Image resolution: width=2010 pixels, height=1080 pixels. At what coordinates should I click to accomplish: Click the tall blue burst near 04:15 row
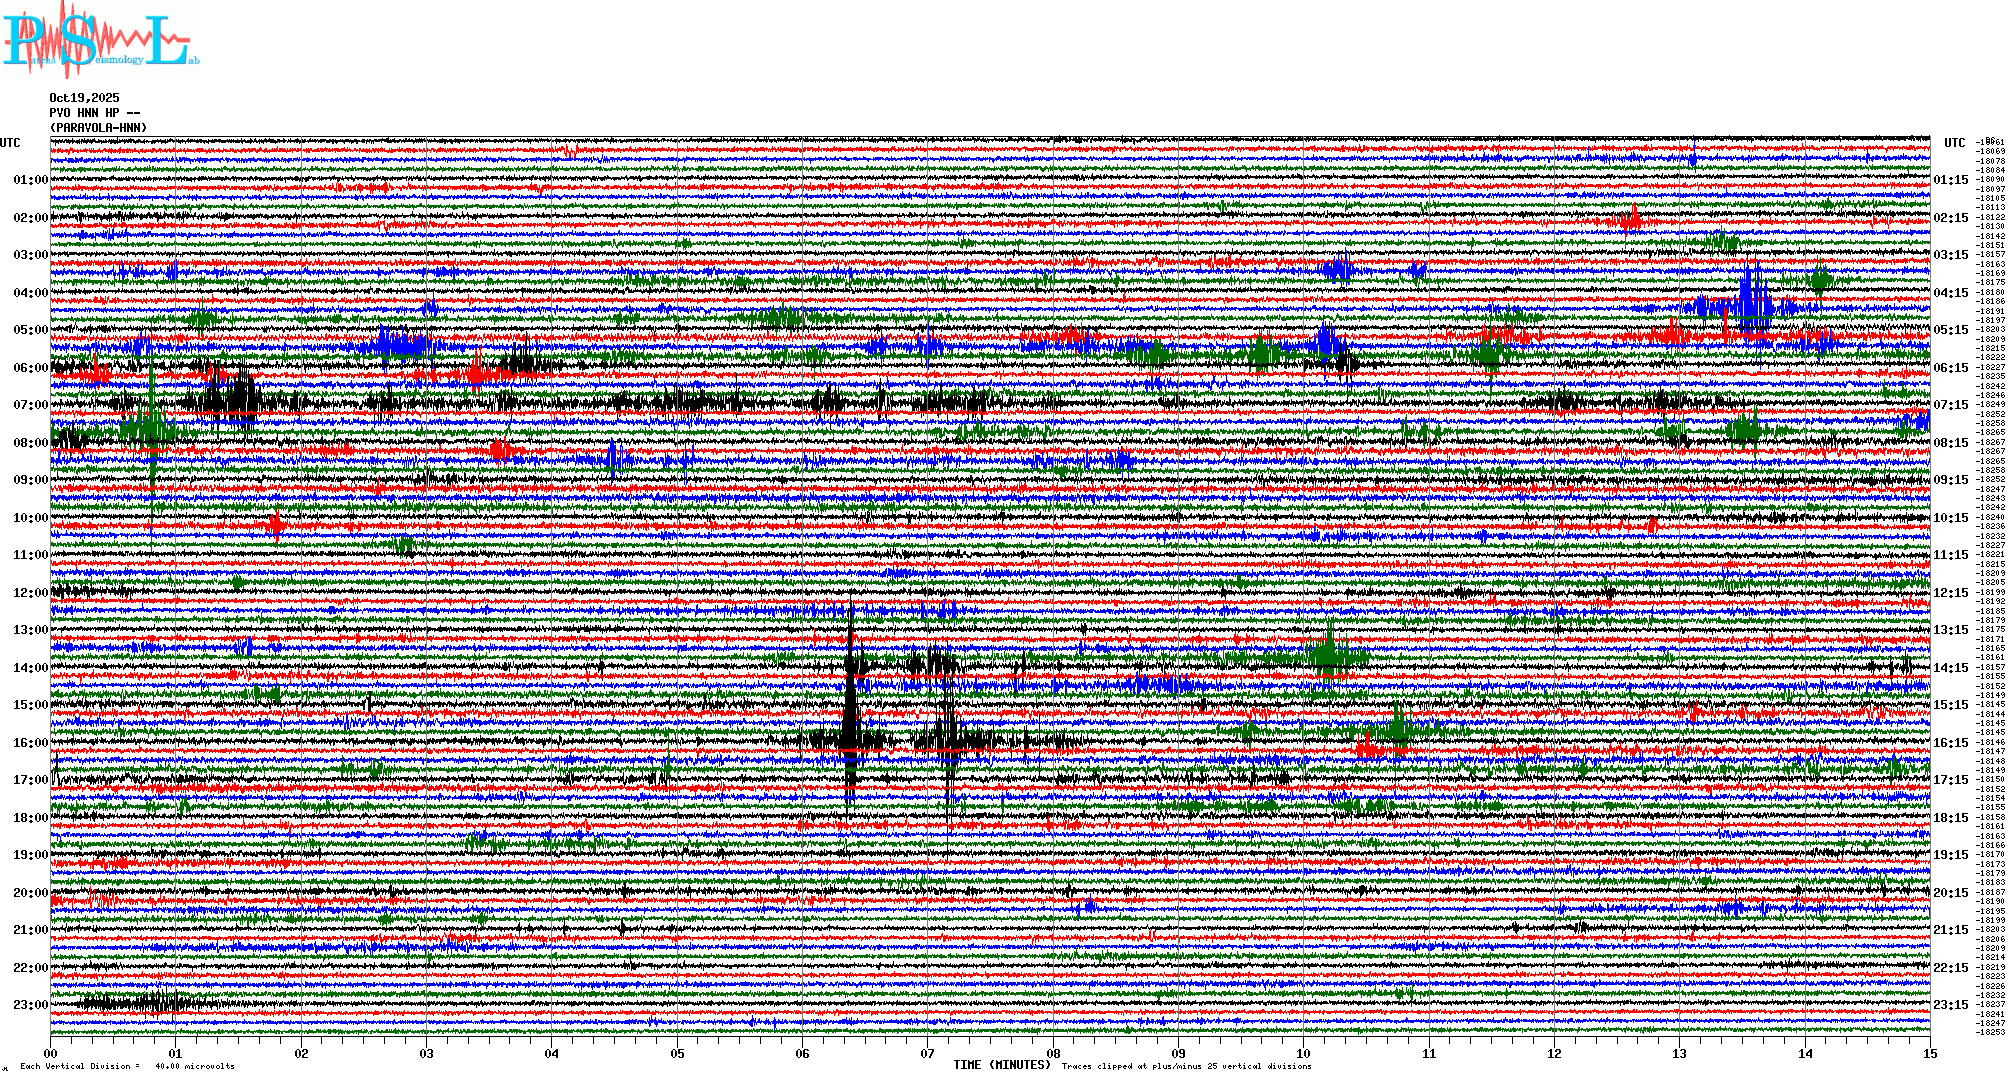[1753, 300]
